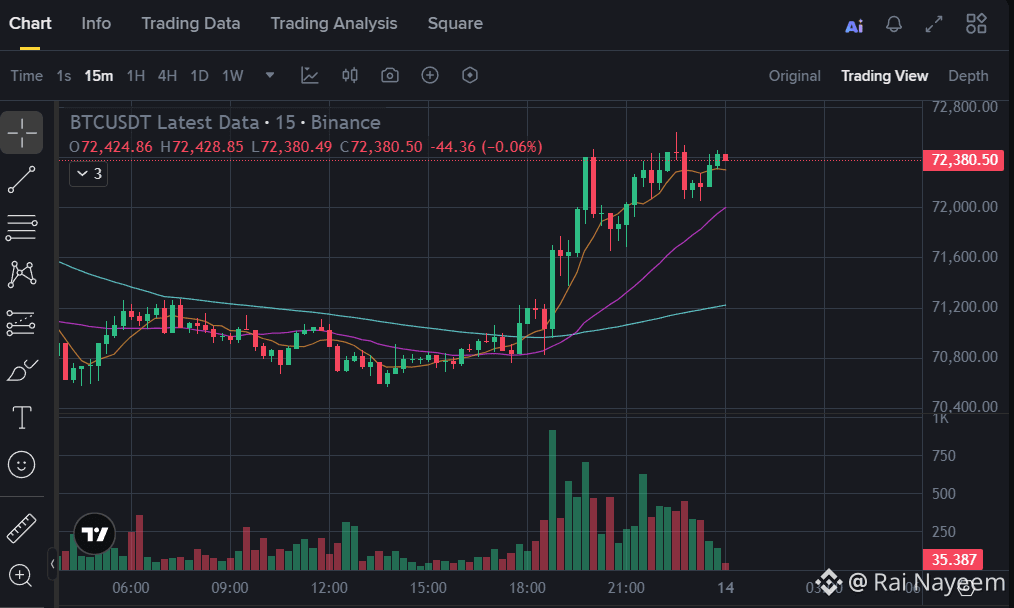Select the 1s time interval
The height and width of the screenshot is (608, 1014).
(x=63, y=76)
